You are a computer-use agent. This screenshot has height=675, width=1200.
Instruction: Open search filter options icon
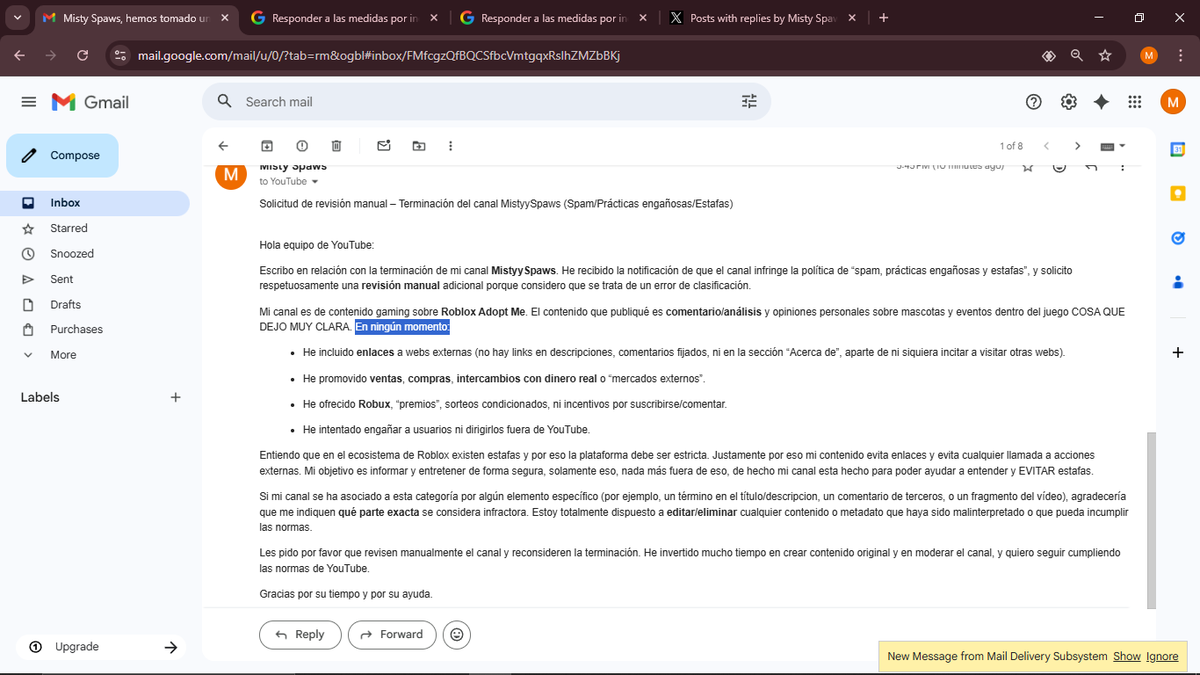(x=750, y=101)
